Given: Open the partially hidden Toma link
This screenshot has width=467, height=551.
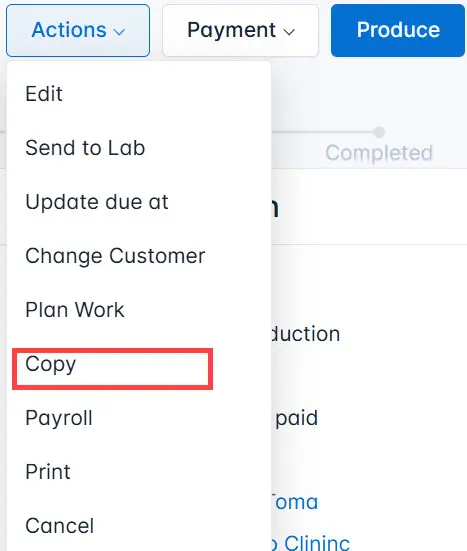Looking at the screenshot, I should pos(294,502).
